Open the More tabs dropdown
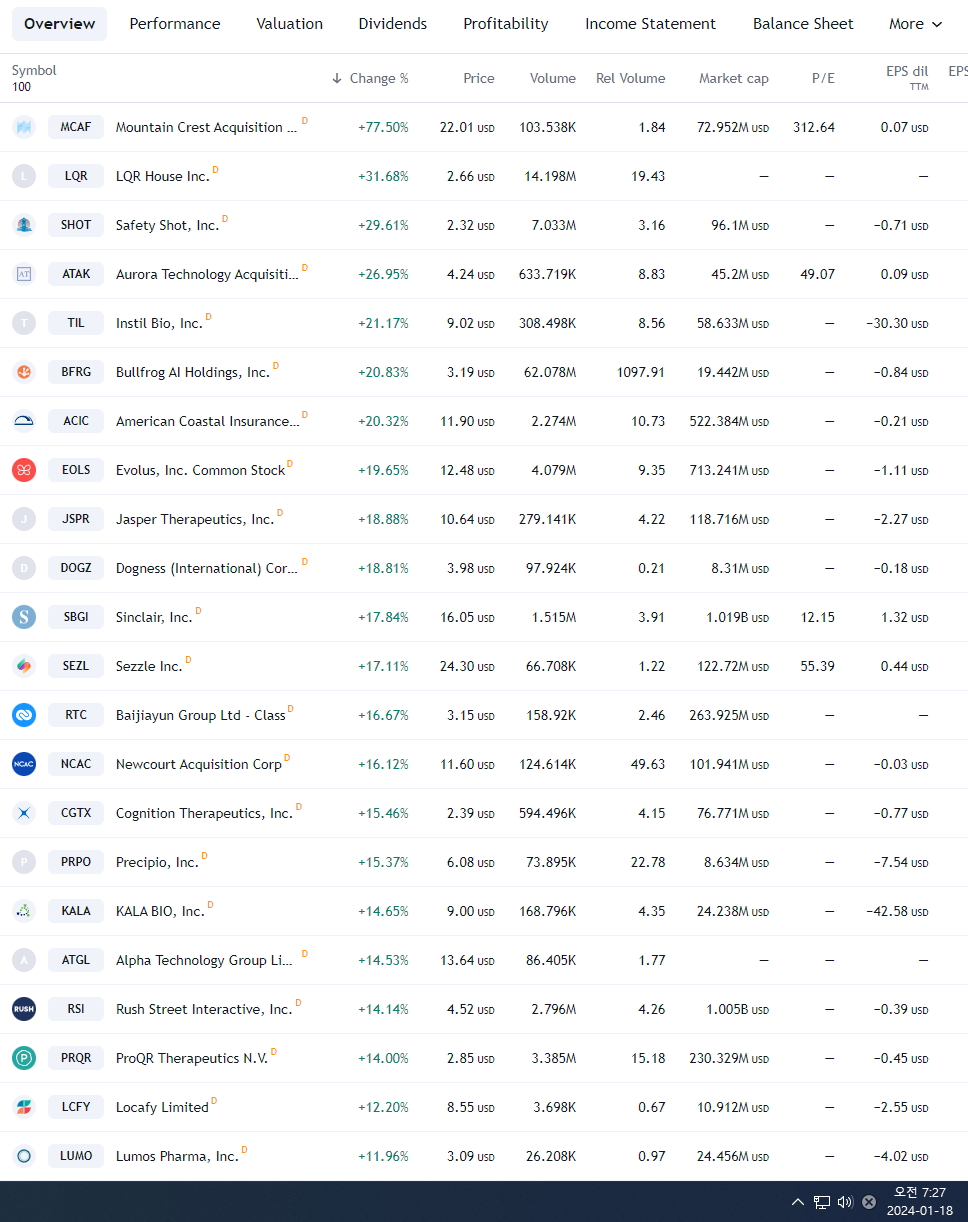The height and width of the screenshot is (1222, 968). tap(916, 24)
